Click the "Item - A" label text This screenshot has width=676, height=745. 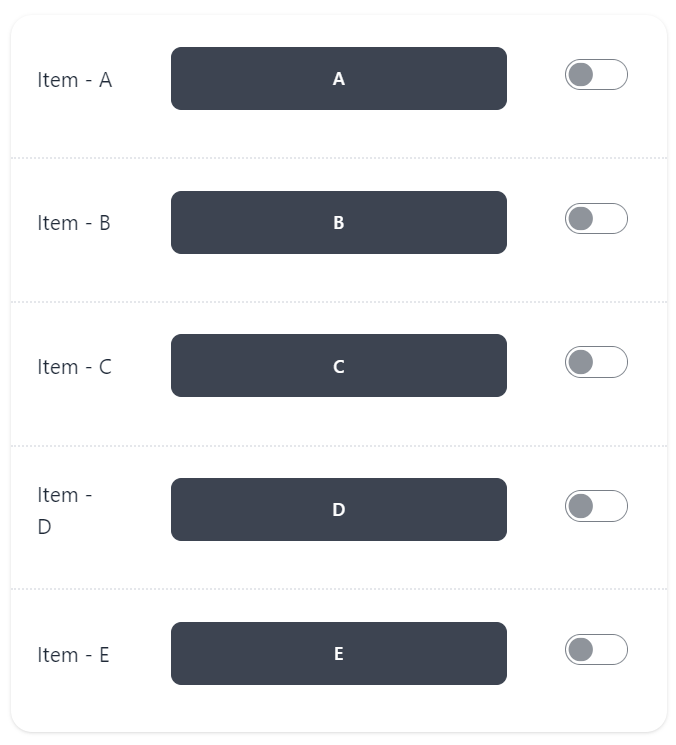coord(75,80)
